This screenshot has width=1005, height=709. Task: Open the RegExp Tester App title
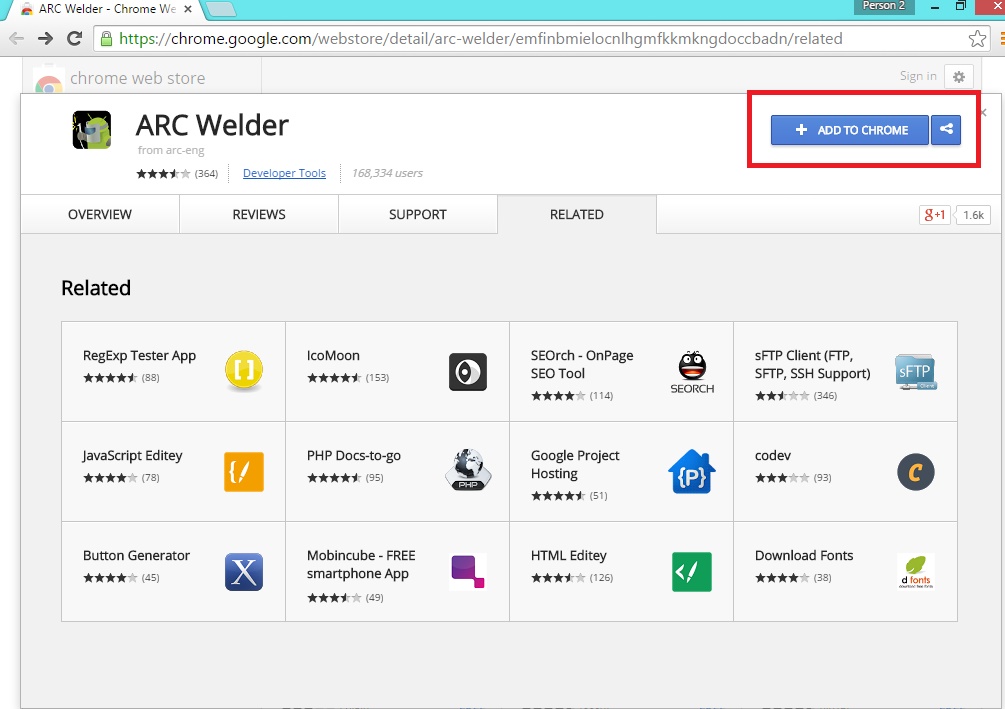tap(139, 356)
